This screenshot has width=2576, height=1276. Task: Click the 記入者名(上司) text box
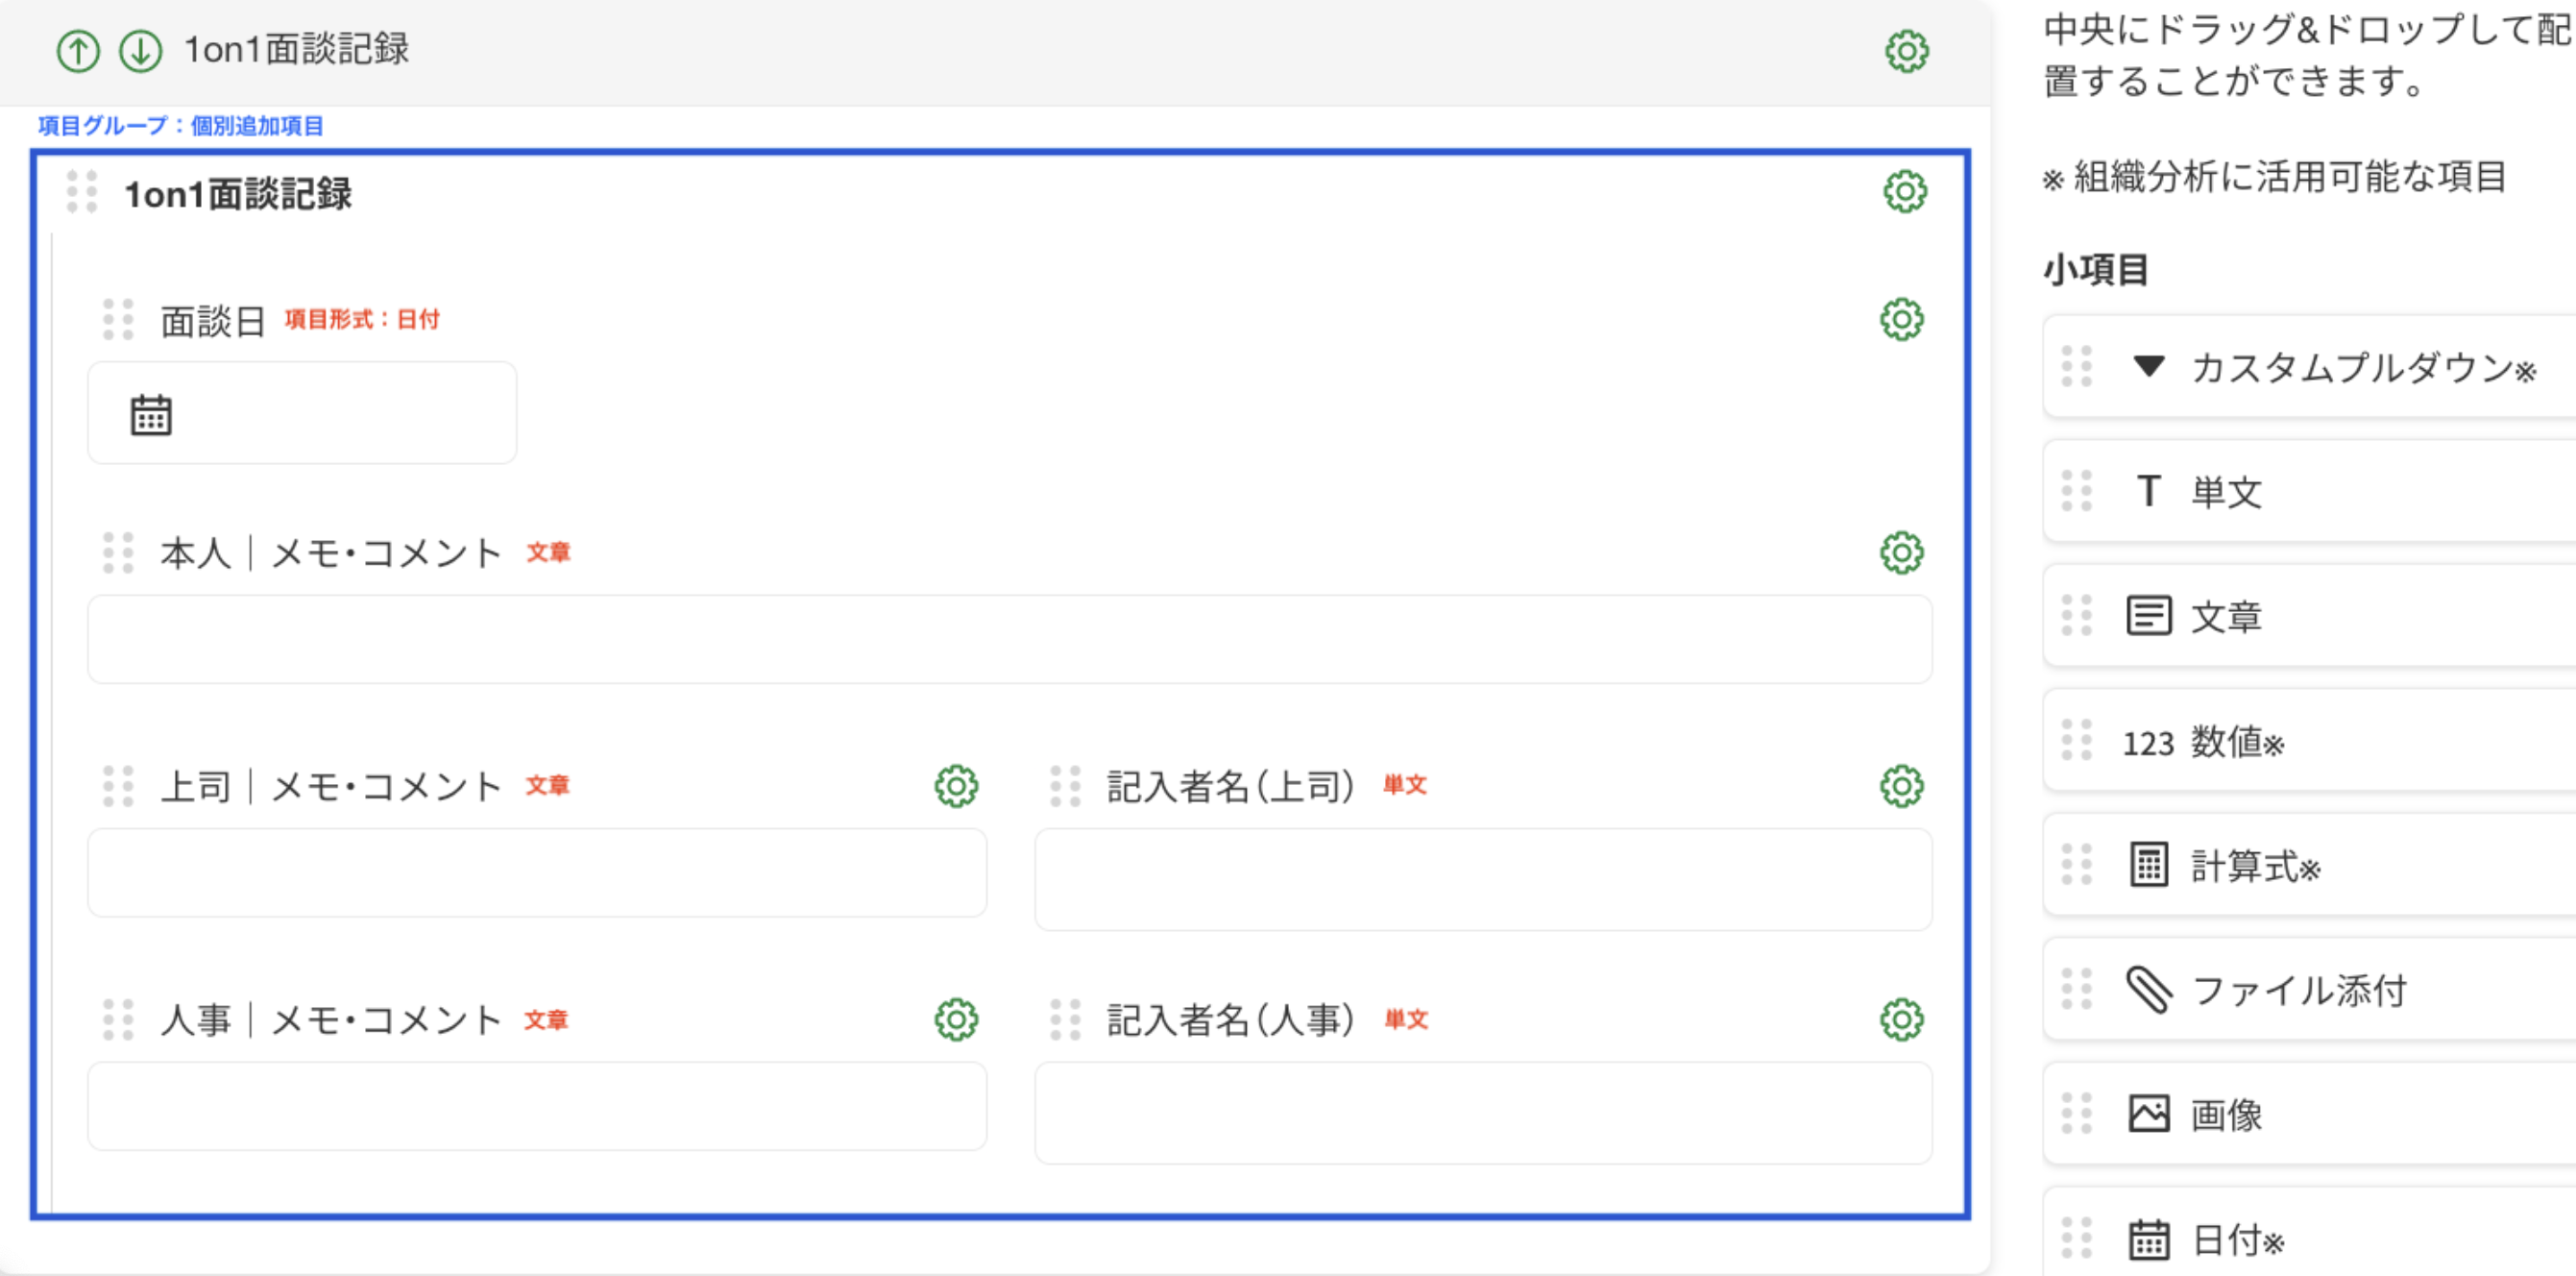click(1482, 879)
